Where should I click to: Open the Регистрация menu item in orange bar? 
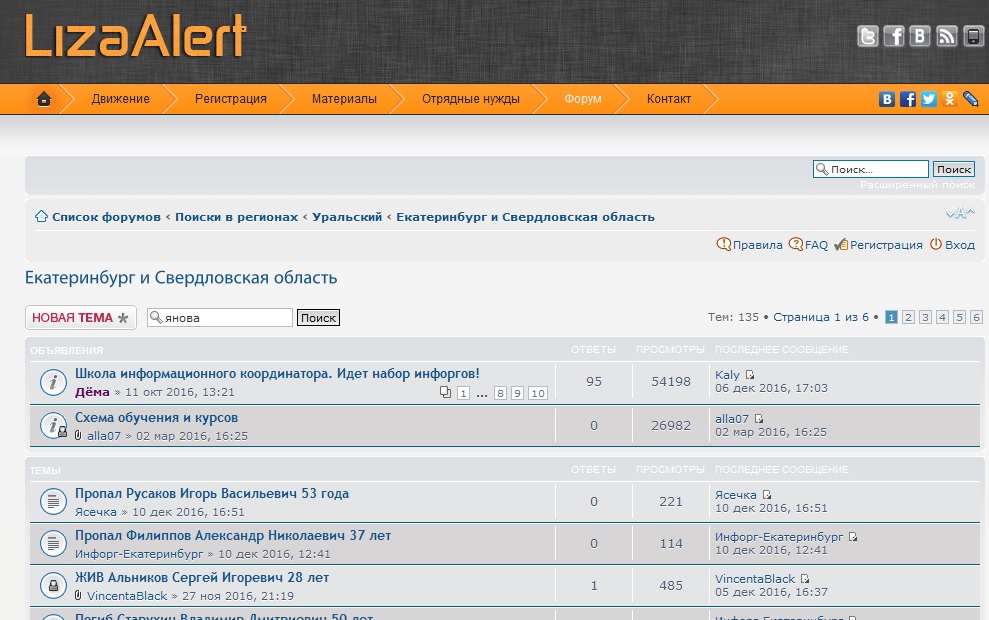coord(231,99)
